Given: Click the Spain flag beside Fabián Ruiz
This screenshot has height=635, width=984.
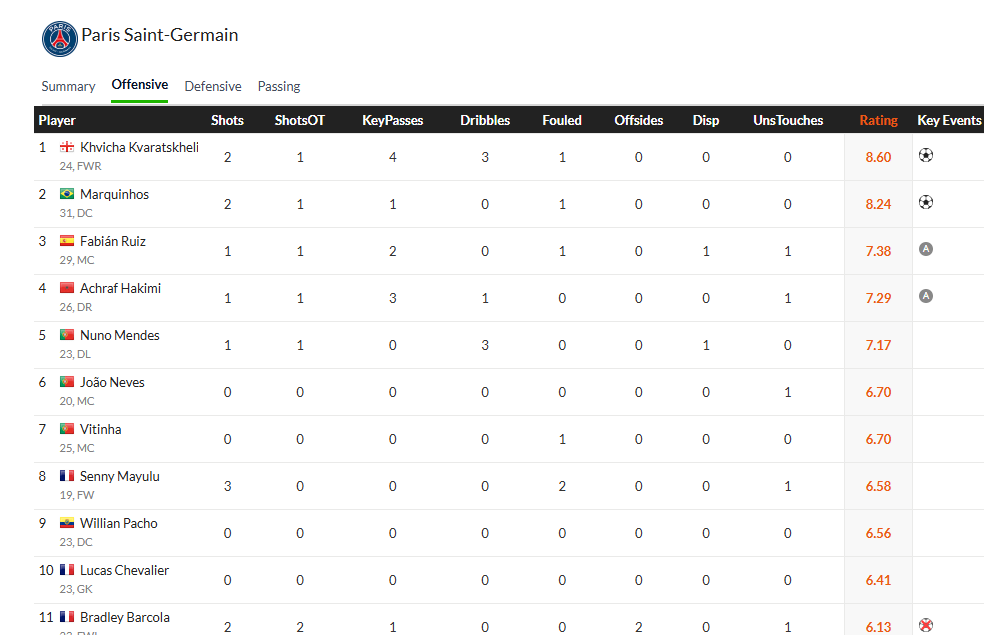Looking at the screenshot, I should [67, 241].
